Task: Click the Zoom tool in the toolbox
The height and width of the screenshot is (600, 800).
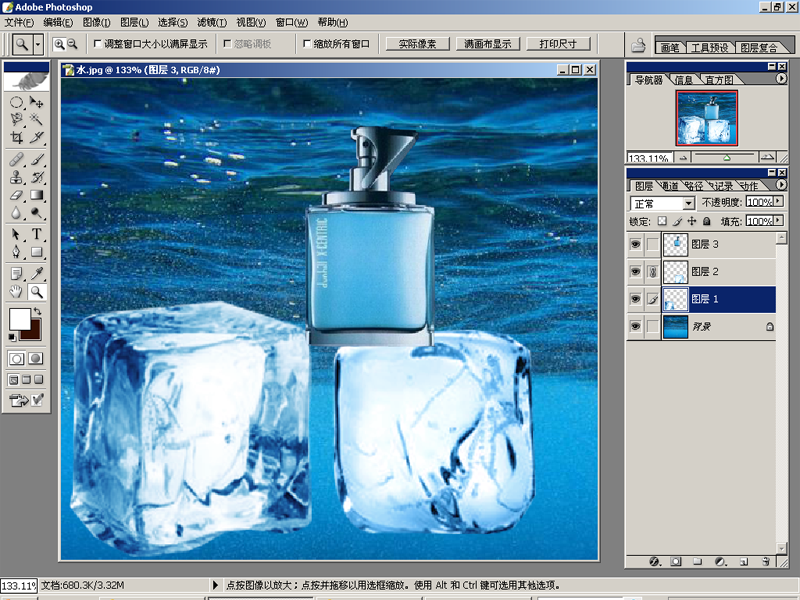Action: [36, 292]
